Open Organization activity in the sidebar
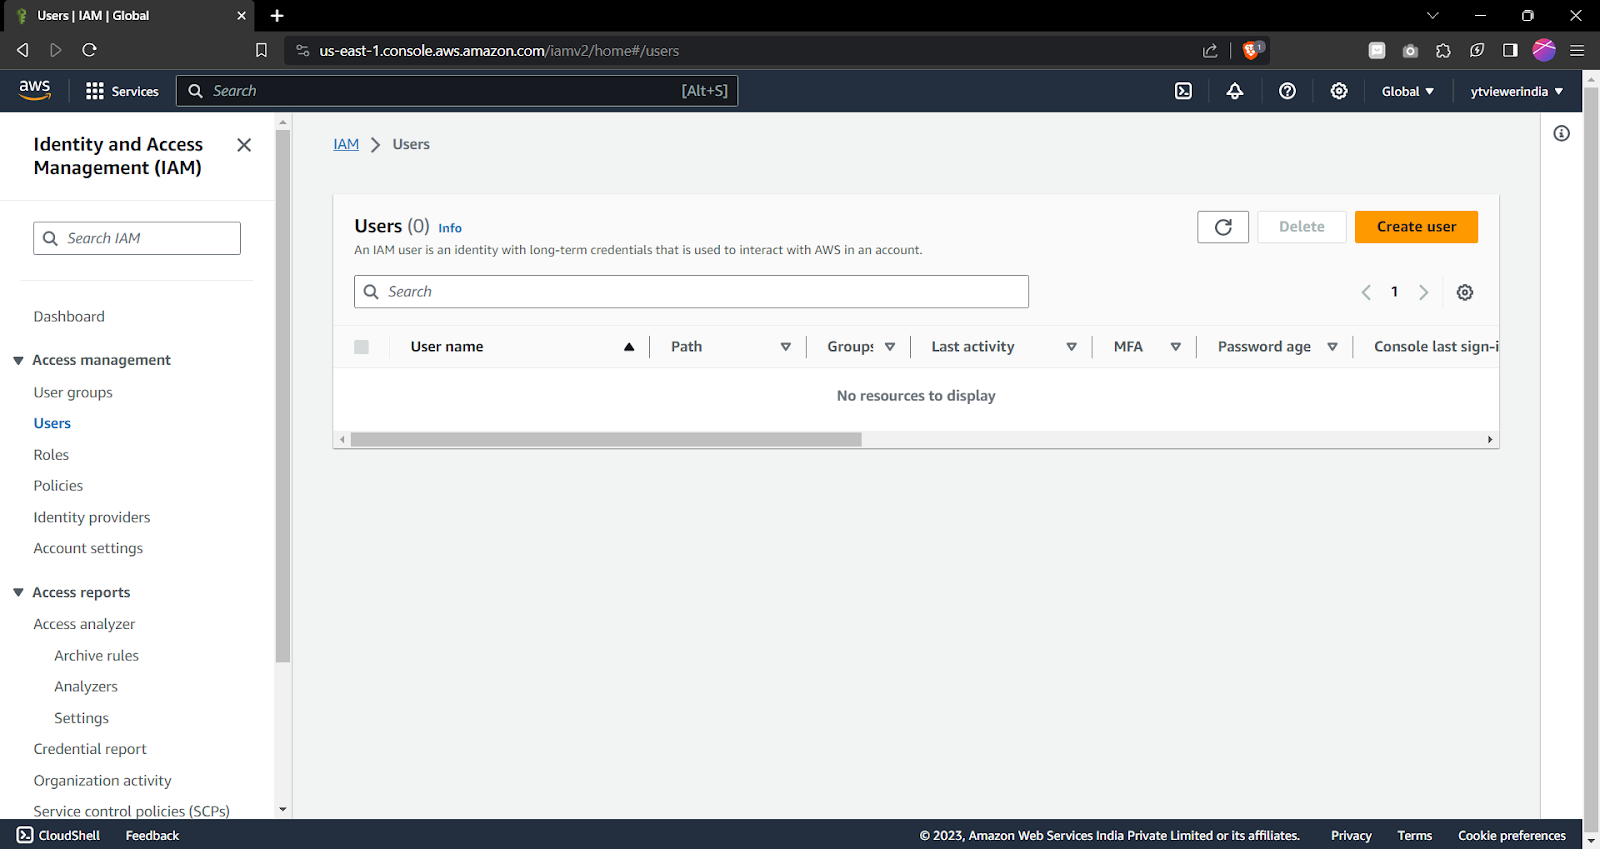 102,780
